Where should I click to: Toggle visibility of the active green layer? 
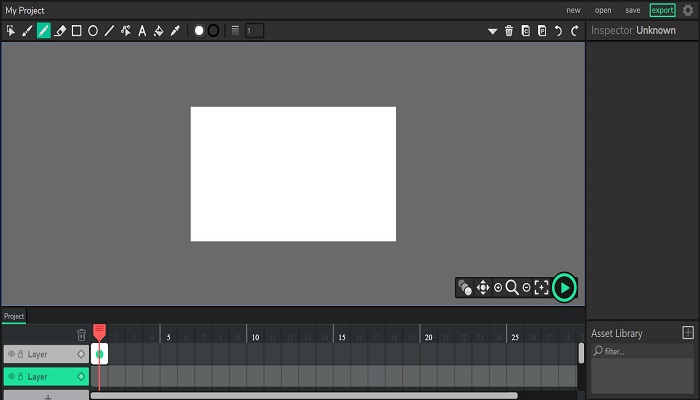coord(11,377)
